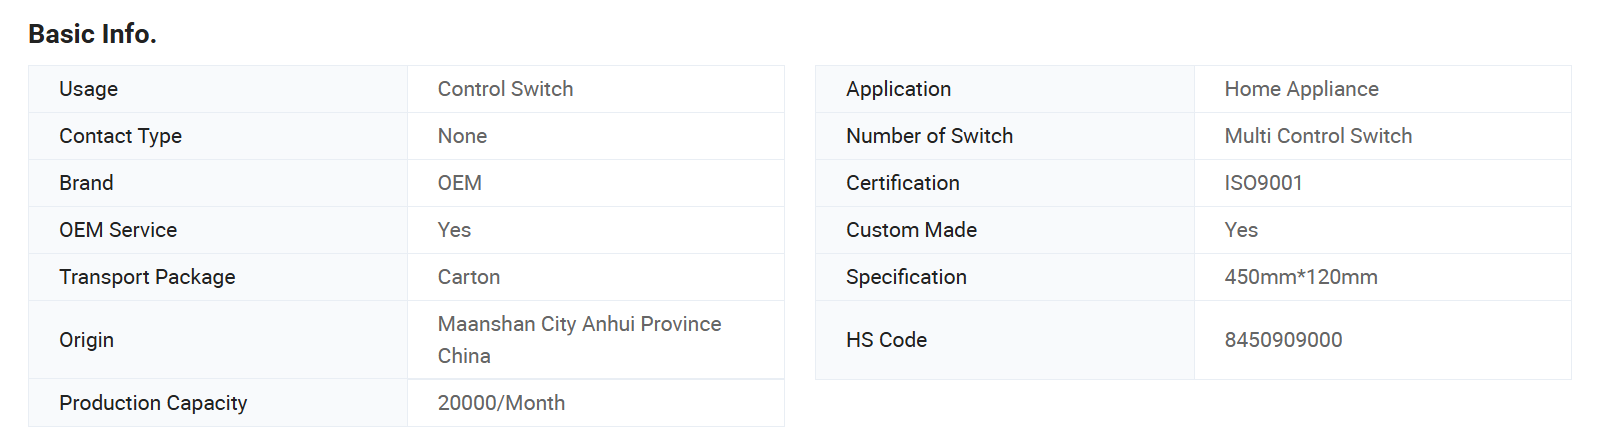Viewport: 1600px width, 442px height.
Task: Click the HS Code number 8450909000
Action: pyautogui.click(x=1283, y=340)
